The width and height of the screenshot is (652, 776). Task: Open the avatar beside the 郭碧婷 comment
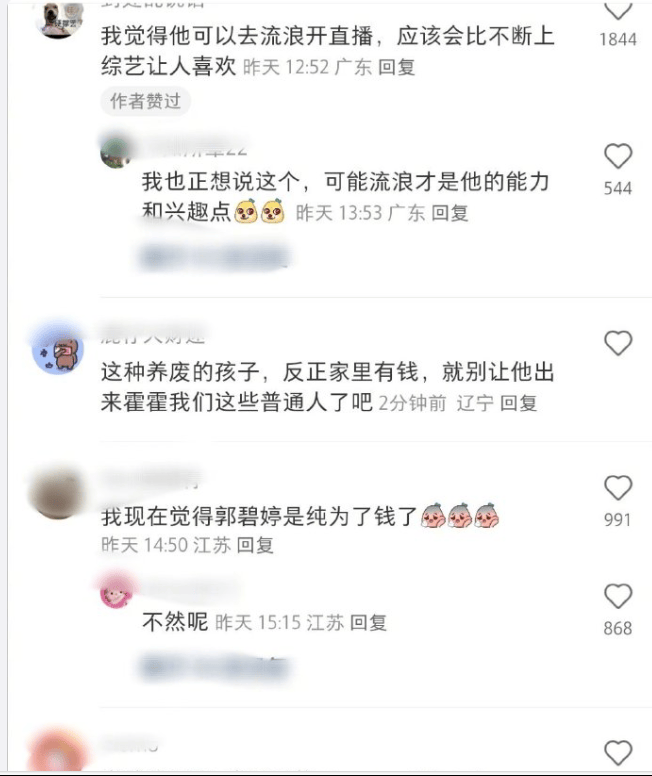tap(57, 493)
